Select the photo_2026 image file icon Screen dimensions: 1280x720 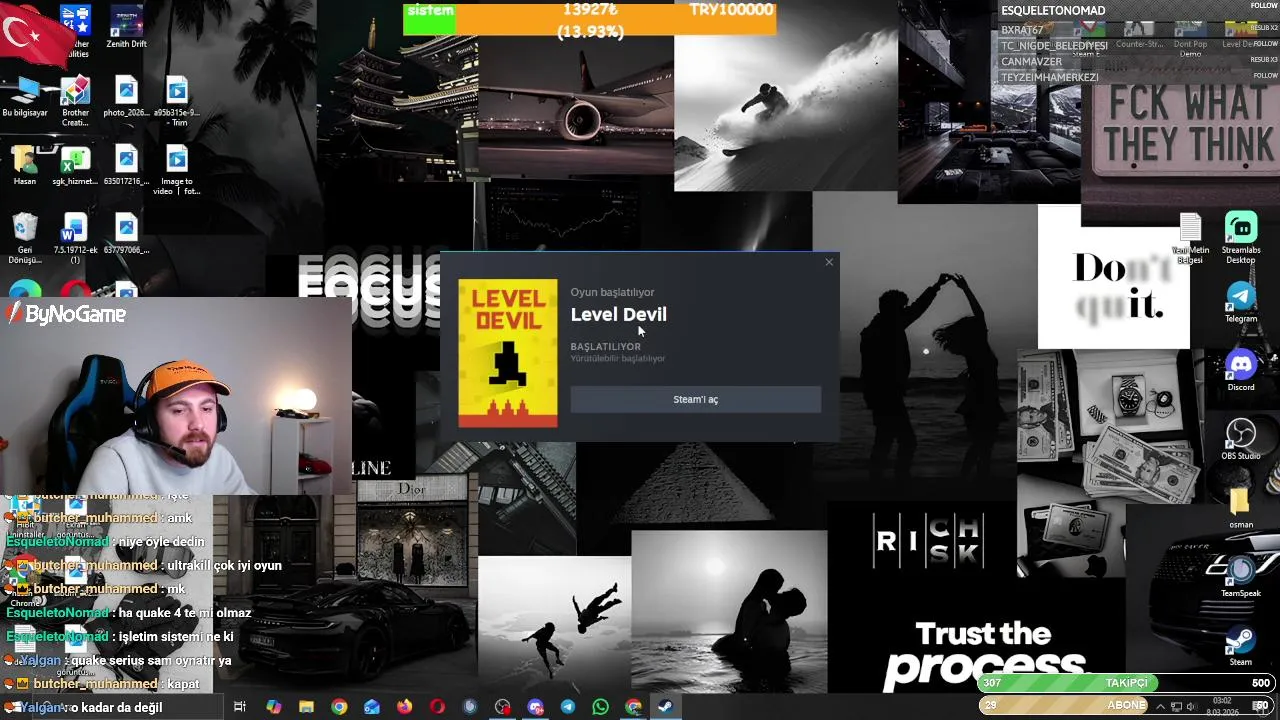click(x=125, y=97)
